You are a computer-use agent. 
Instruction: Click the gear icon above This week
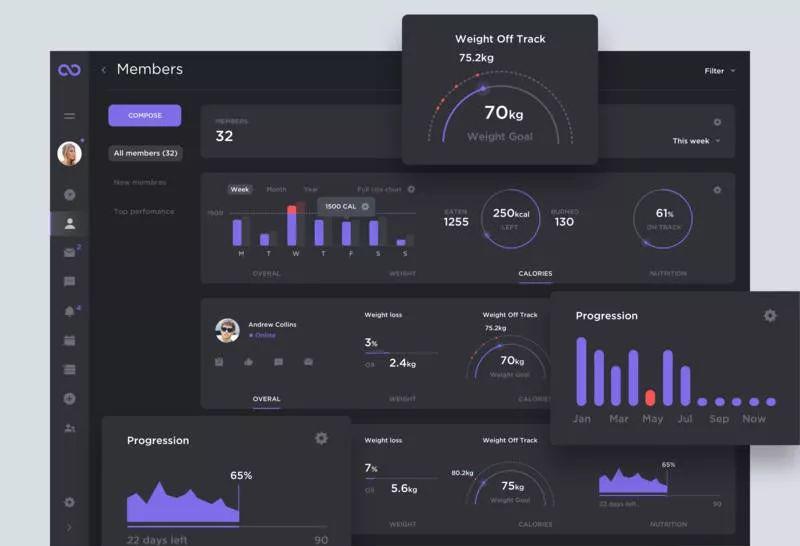(x=717, y=122)
